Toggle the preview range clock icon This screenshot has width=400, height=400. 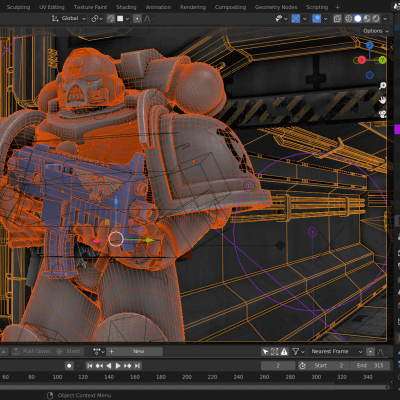(x=302, y=366)
